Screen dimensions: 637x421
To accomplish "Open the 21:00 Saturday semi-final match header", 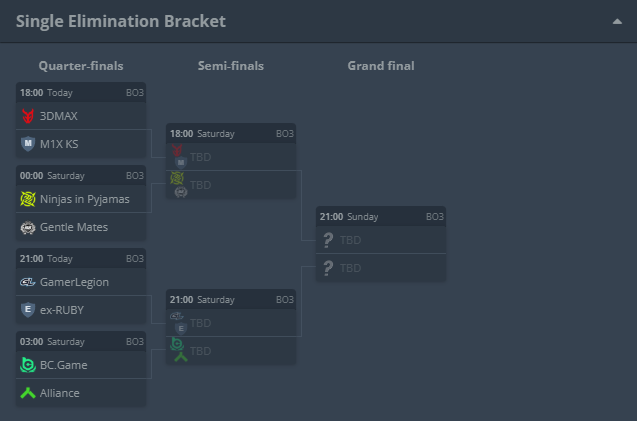I will pos(231,299).
